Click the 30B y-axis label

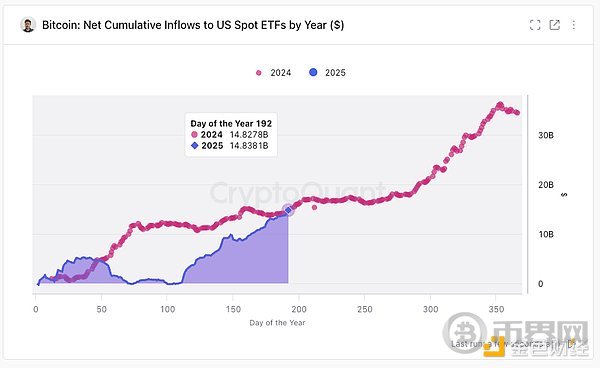click(546, 135)
